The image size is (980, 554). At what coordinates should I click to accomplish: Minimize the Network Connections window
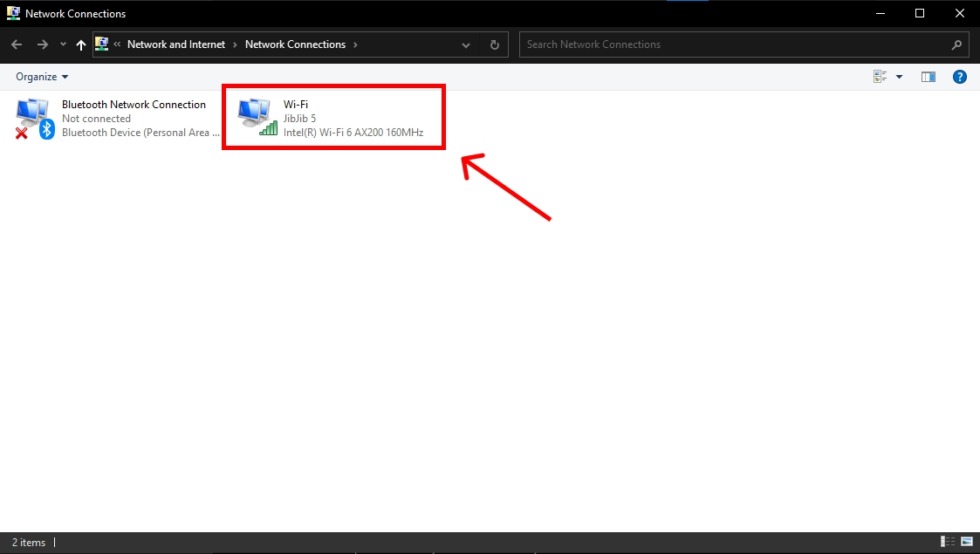(x=880, y=13)
